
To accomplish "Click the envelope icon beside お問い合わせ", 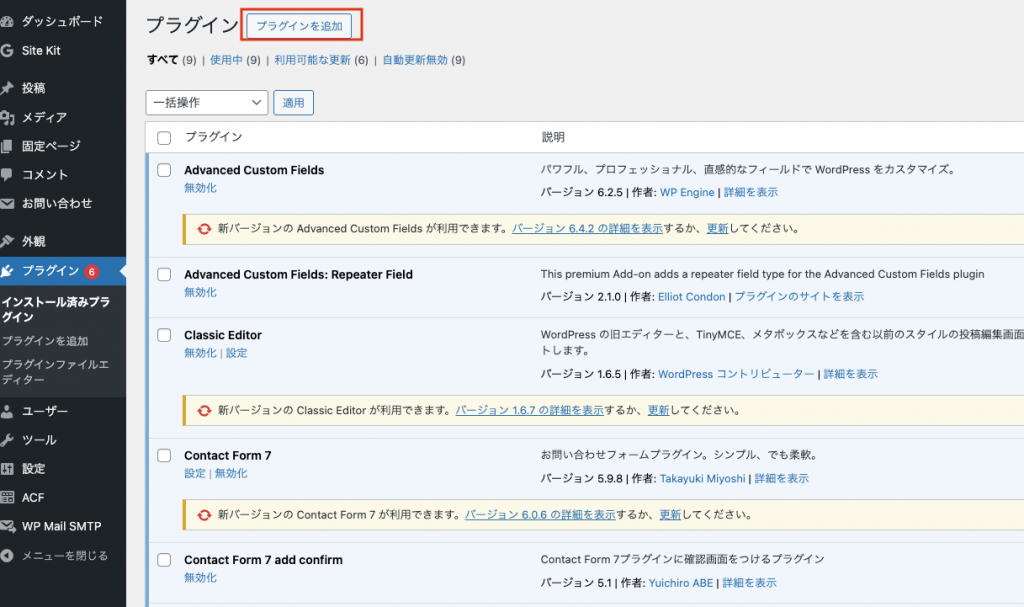I will point(7,204).
